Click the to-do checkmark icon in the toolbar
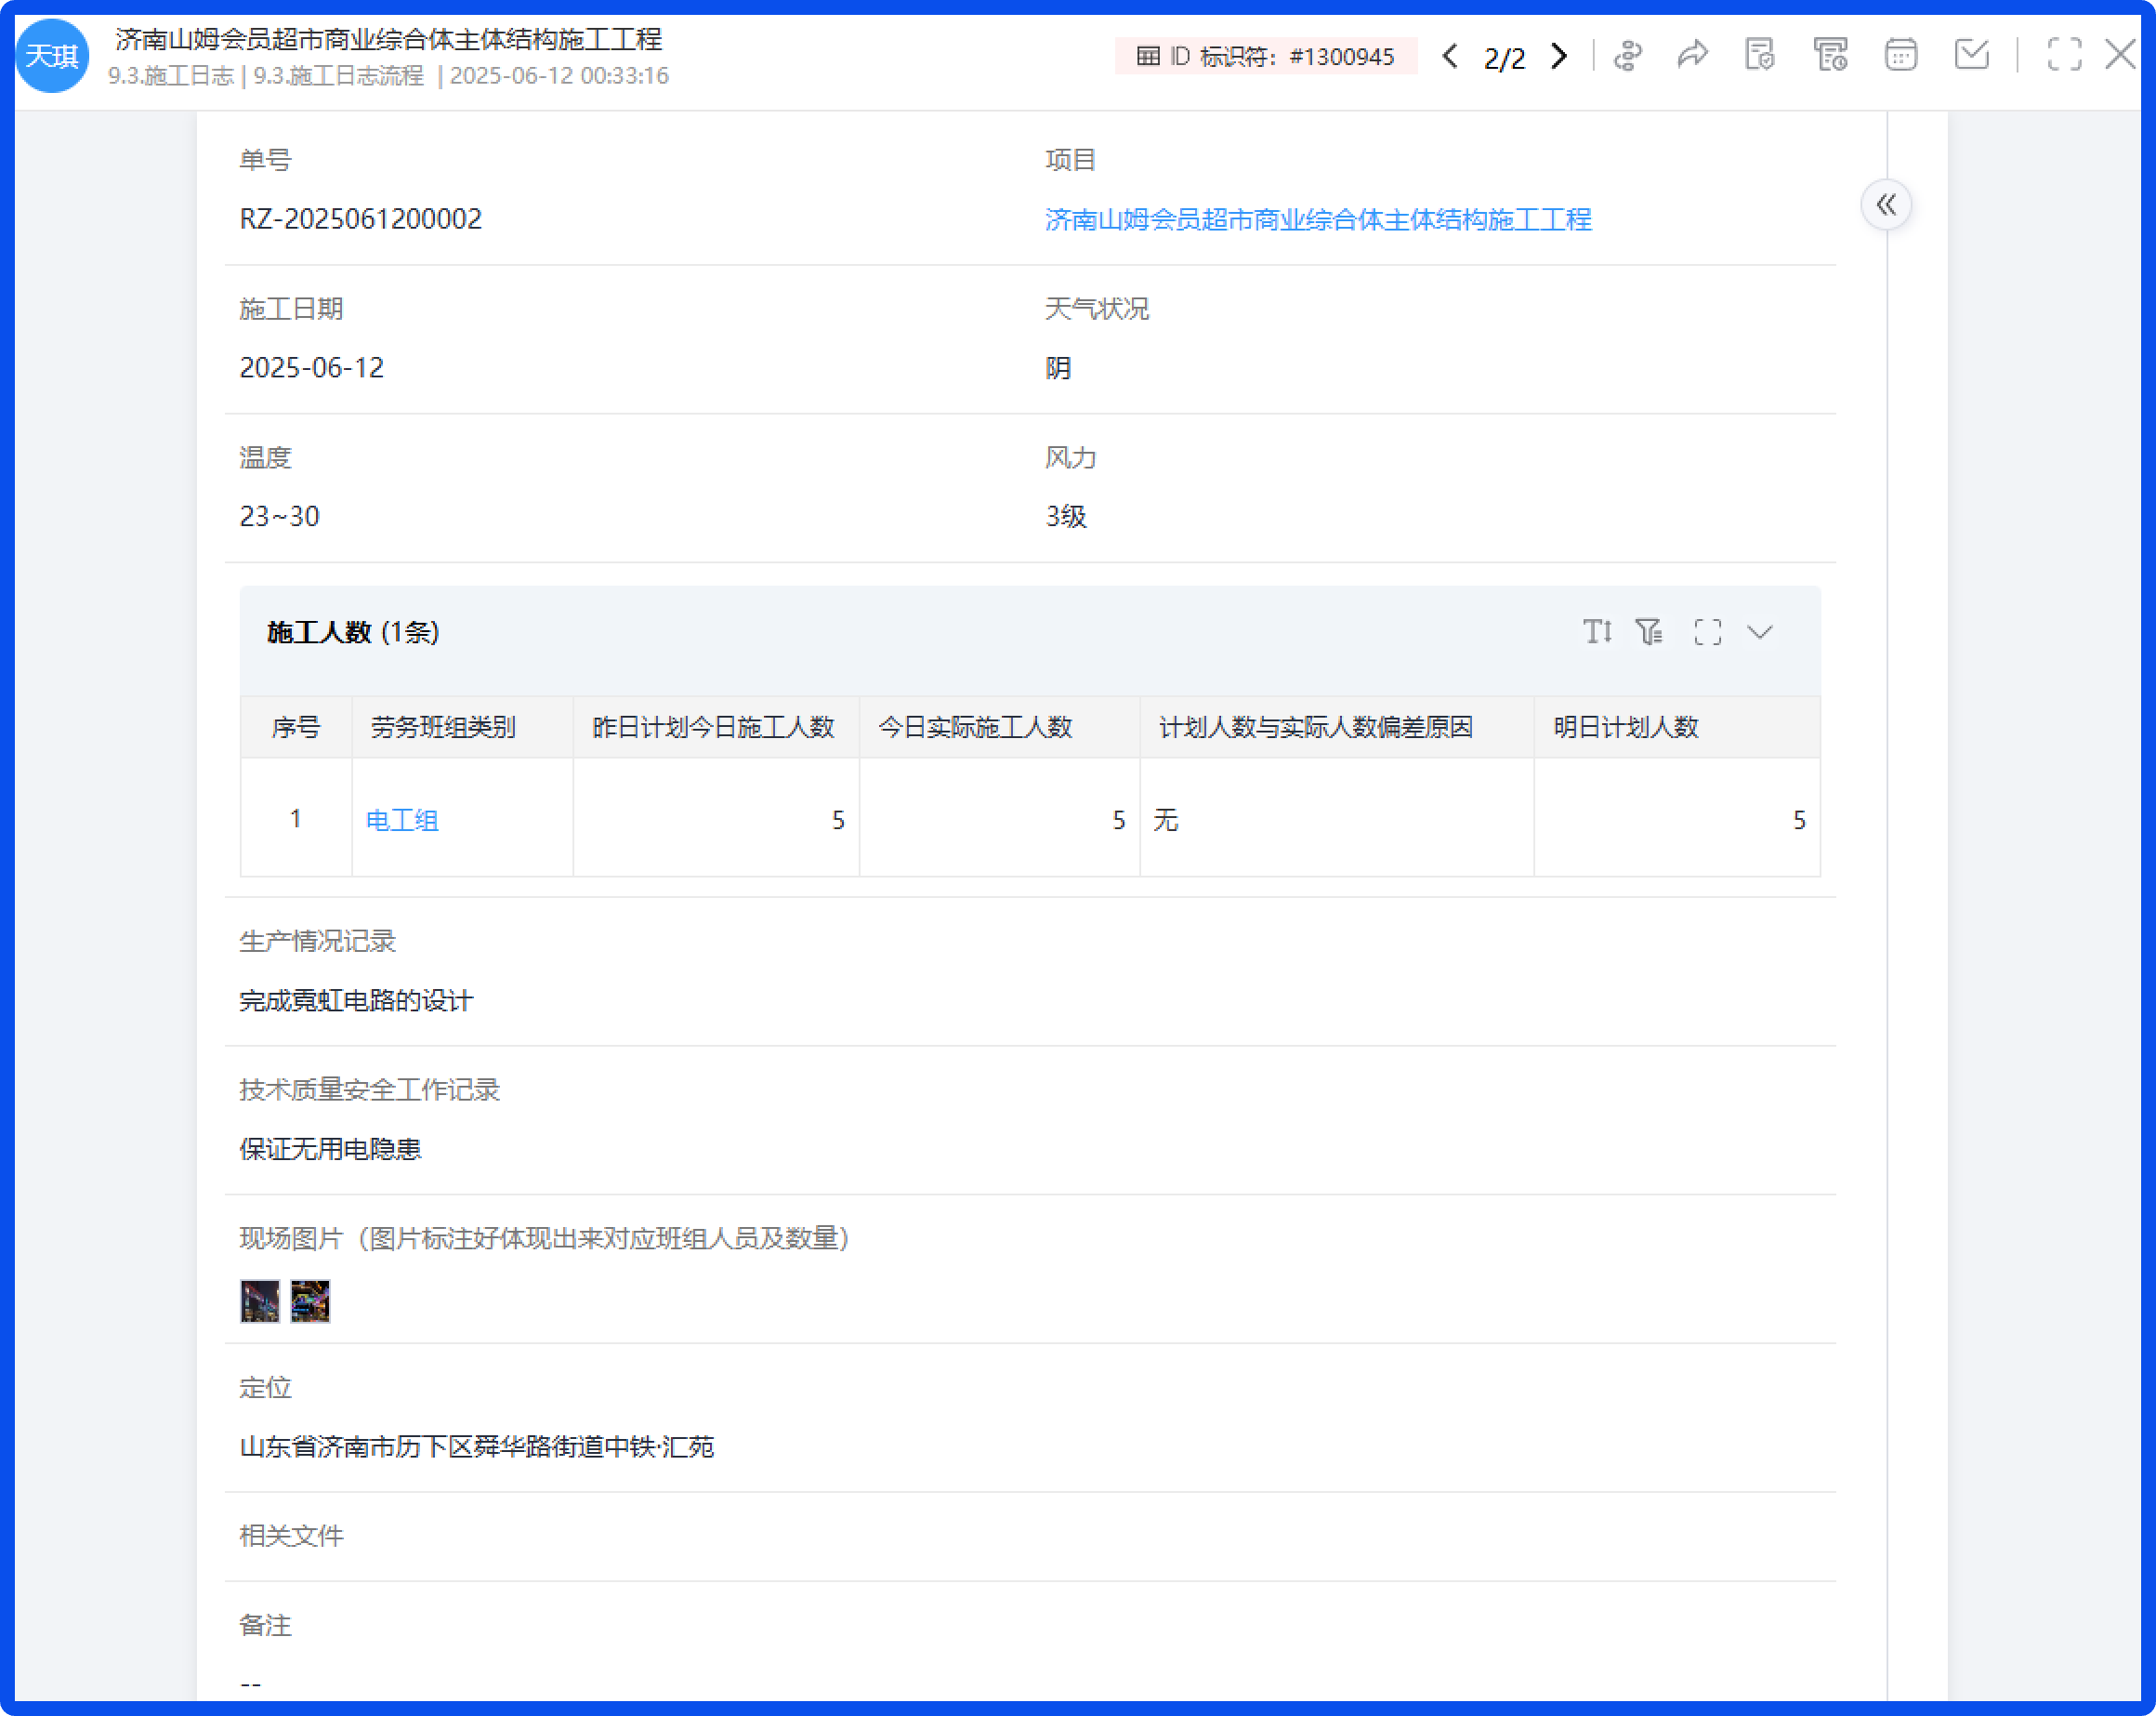2156x1716 pixels. [x=1971, y=56]
